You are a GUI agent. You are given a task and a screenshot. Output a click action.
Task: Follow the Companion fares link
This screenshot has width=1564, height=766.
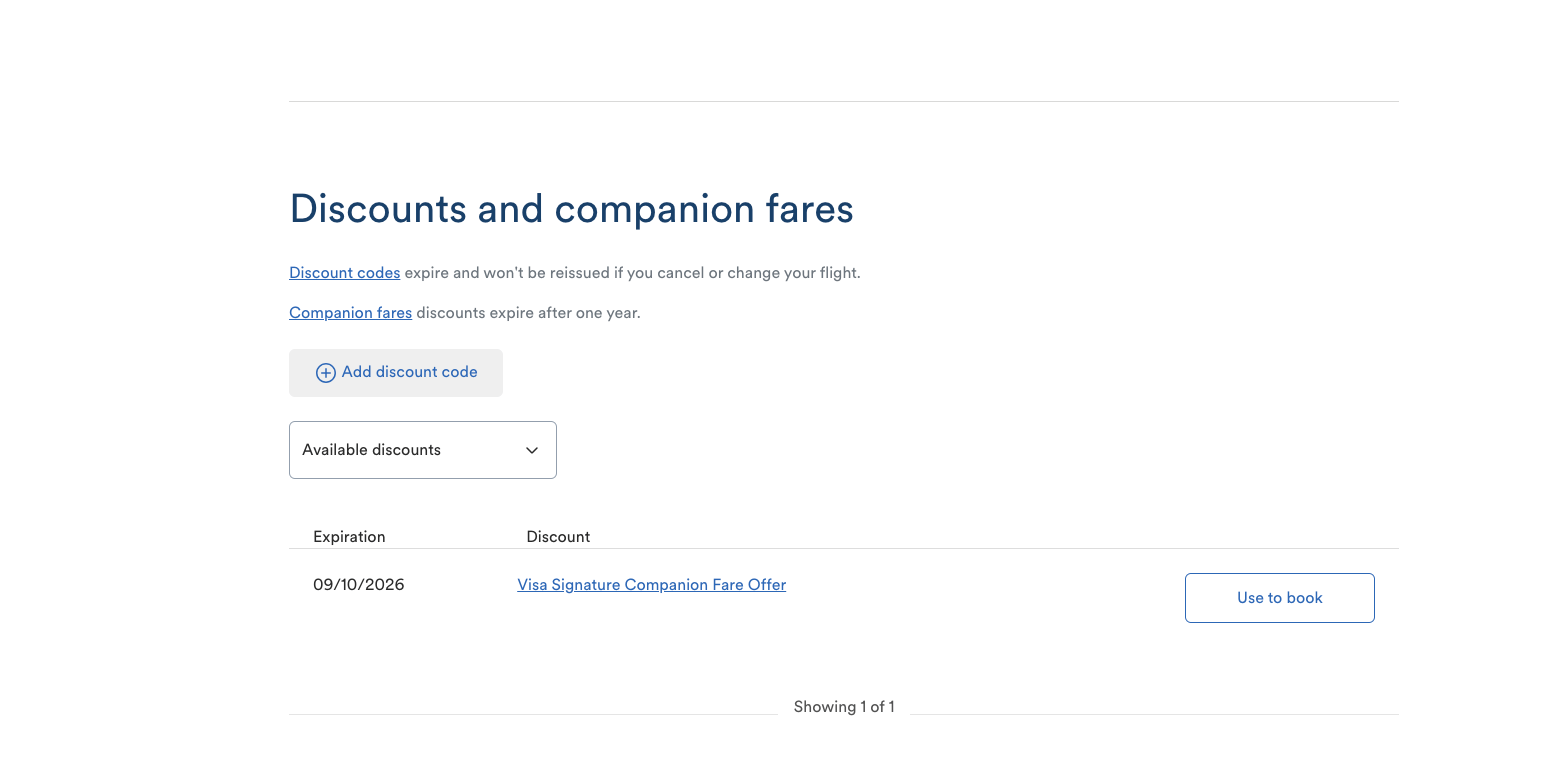[x=350, y=313]
